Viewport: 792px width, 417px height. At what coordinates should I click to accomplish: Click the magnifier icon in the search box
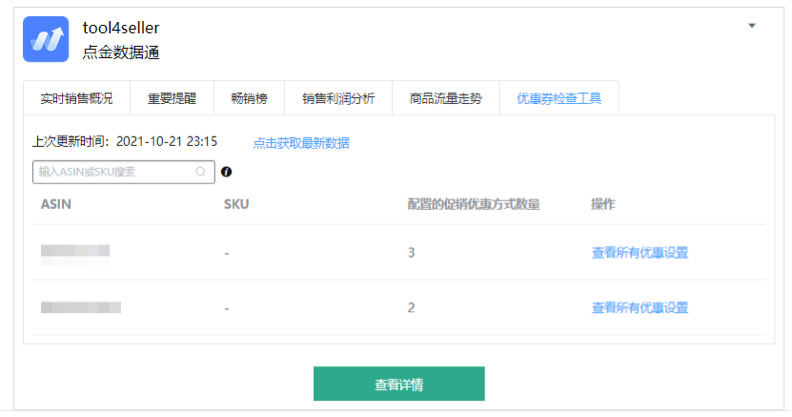pos(201,172)
